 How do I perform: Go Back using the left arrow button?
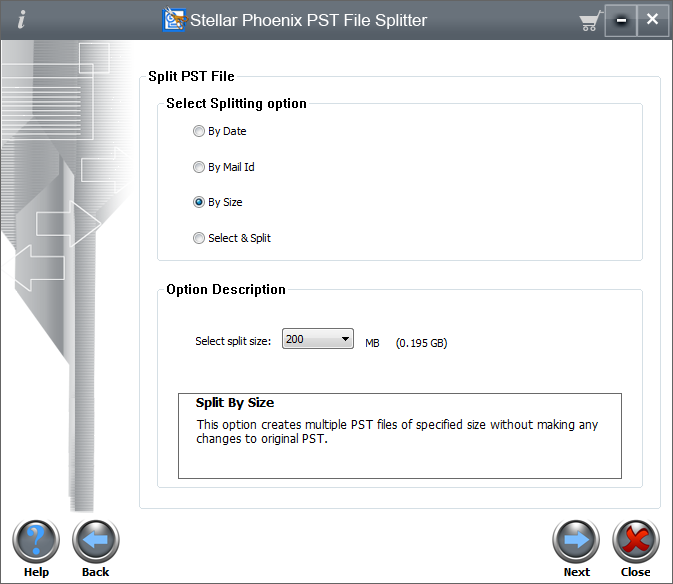tap(96, 541)
